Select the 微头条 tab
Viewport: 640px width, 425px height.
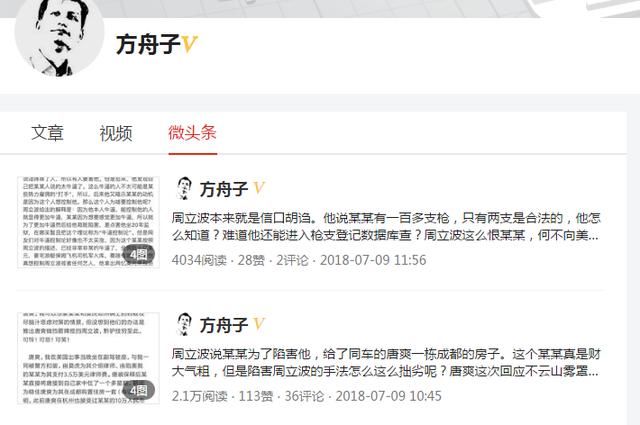point(192,133)
